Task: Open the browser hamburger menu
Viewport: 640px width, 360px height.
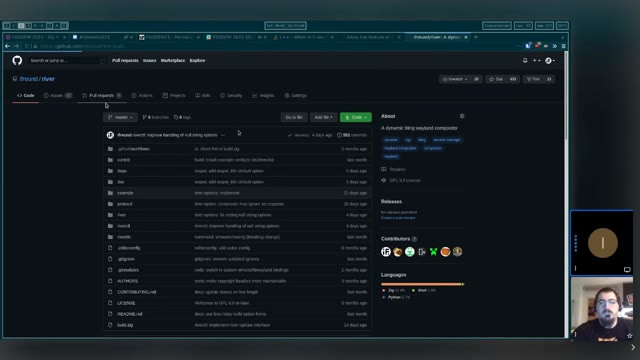Action: [563, 46]
